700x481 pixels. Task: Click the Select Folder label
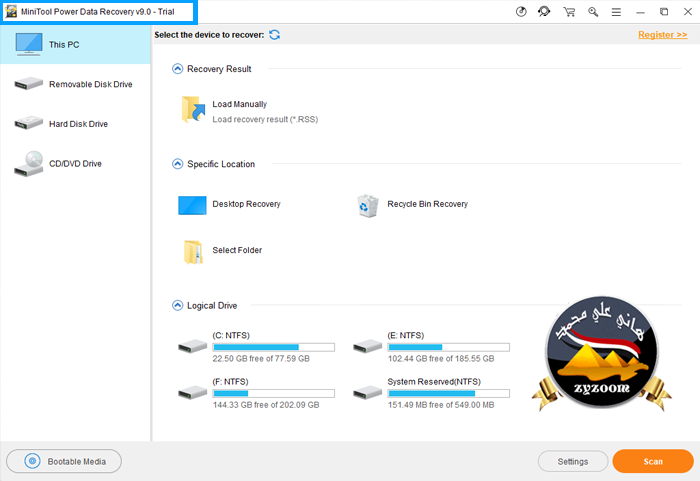(x=237, y=250)
